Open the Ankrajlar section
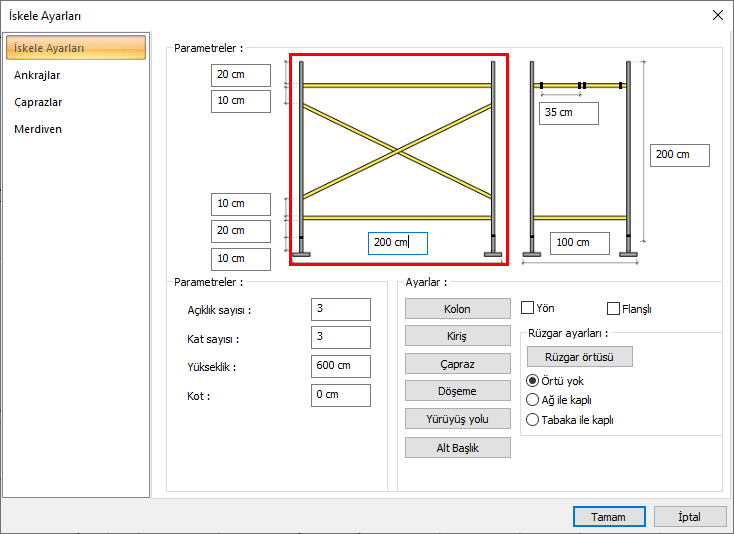The image size is (734, 534). click(37, 75)
